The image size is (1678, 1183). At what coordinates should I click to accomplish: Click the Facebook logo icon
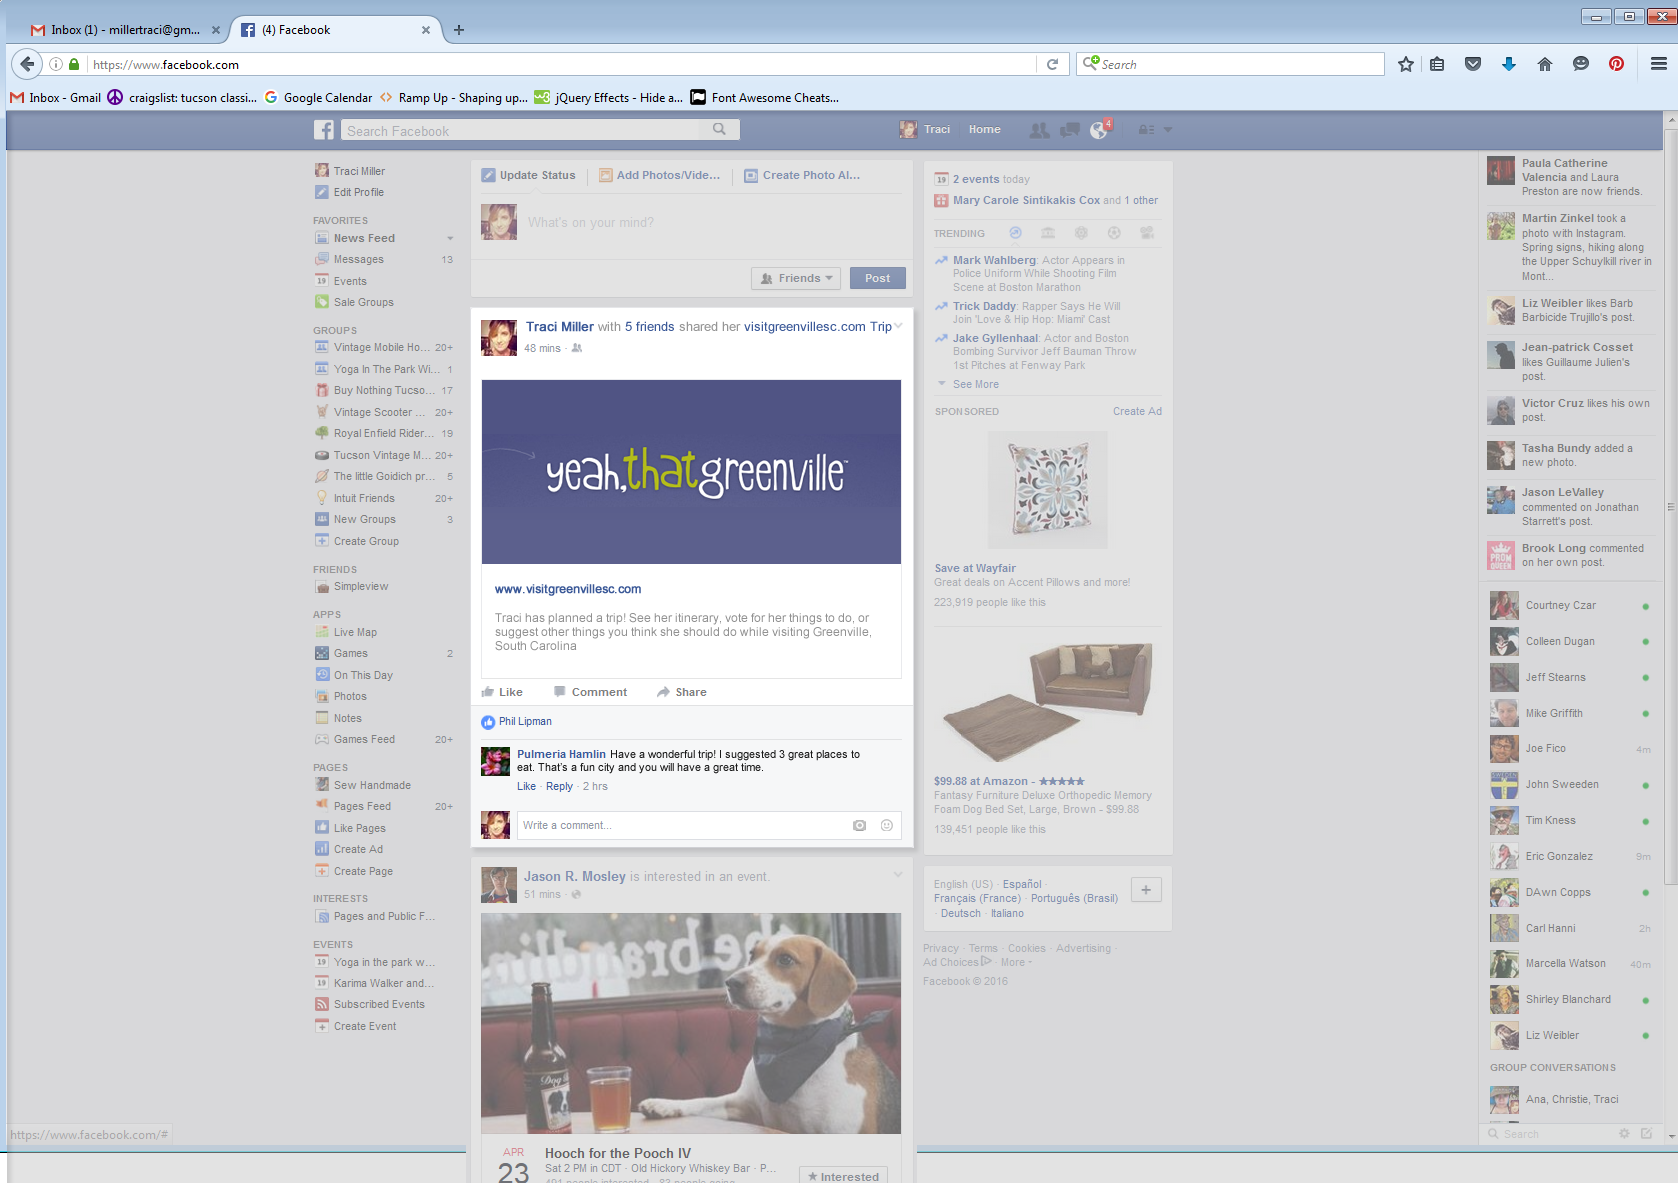pyautogui.click(x=324, y=130)
